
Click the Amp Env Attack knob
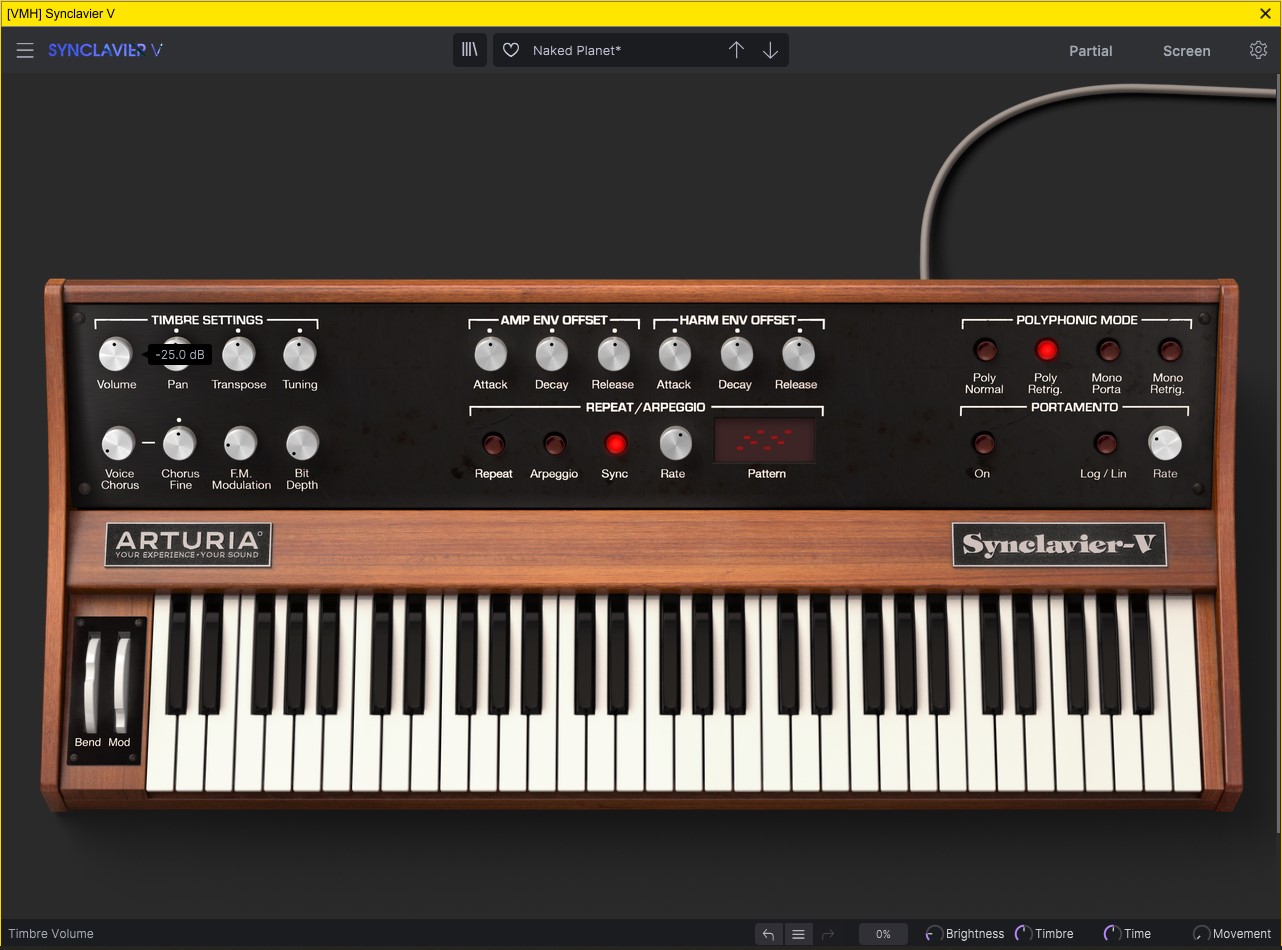point(490,354)
